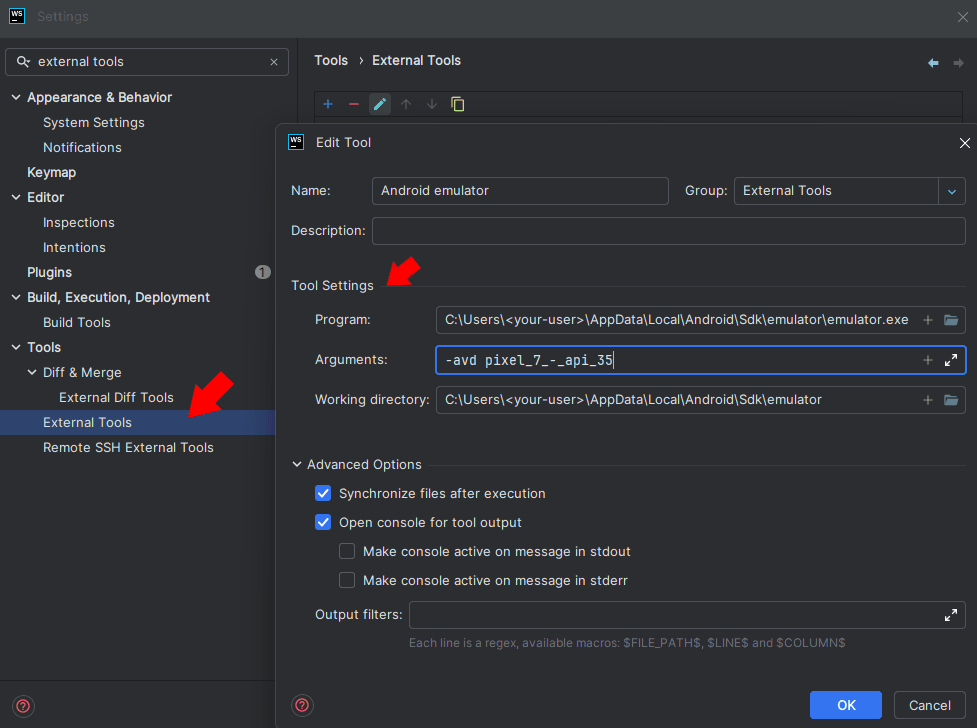Disable Synchronize files after execution
This screenshot has width=977, height=728.
pos(323,493)
